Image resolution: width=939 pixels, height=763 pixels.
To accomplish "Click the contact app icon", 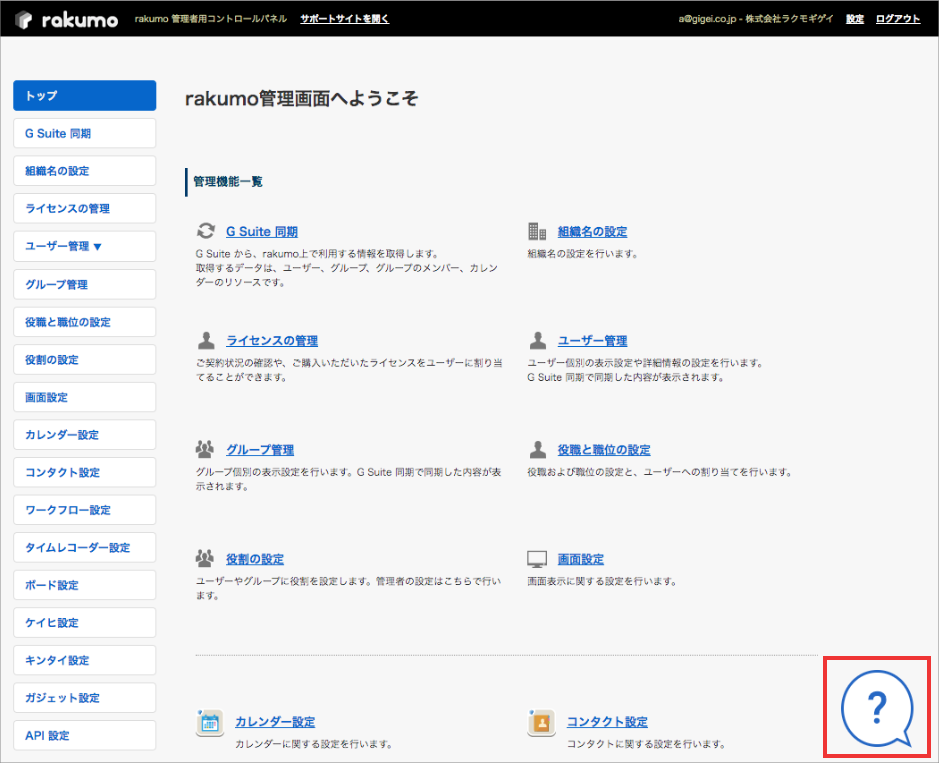I will tap(541, 722).
